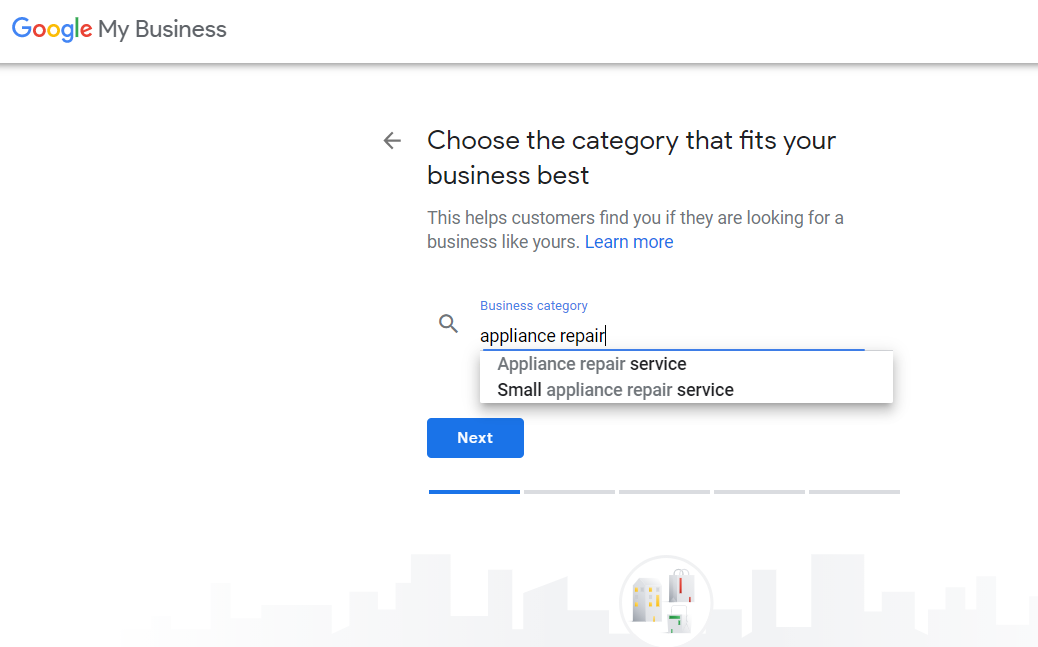
Task: Click the search magnifier icon
Action: [x=448, y=323]
